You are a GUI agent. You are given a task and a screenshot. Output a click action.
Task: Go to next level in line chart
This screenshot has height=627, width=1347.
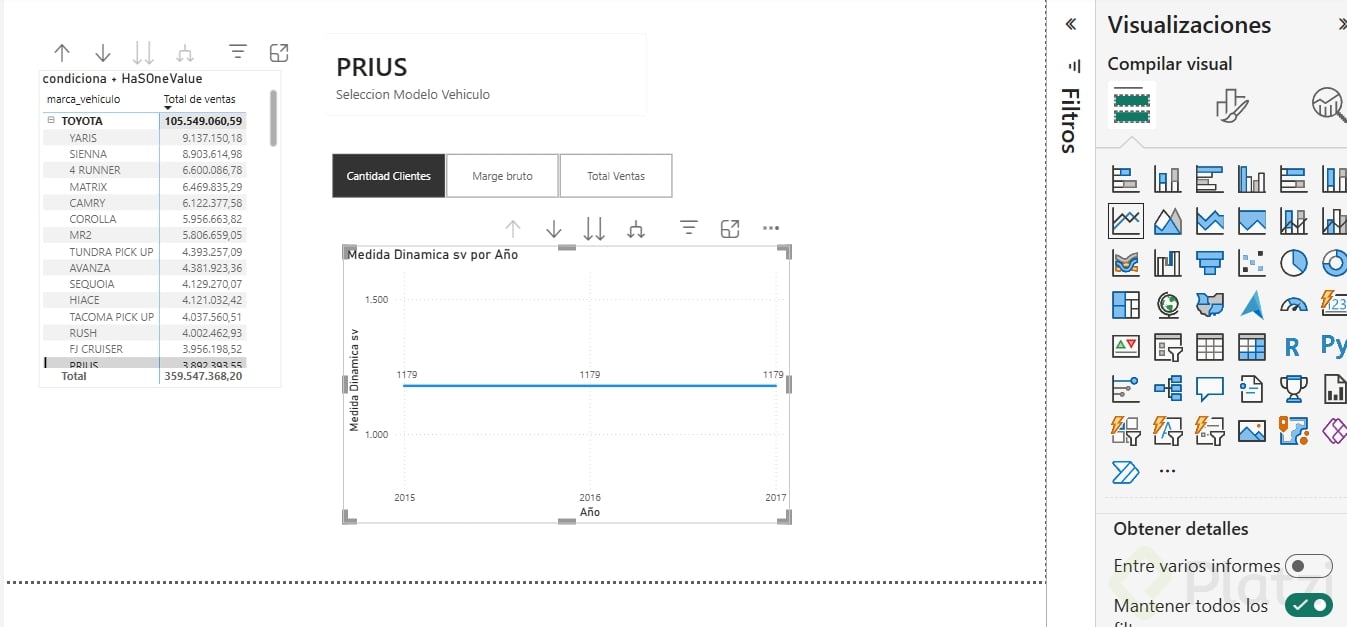[594, 229]
